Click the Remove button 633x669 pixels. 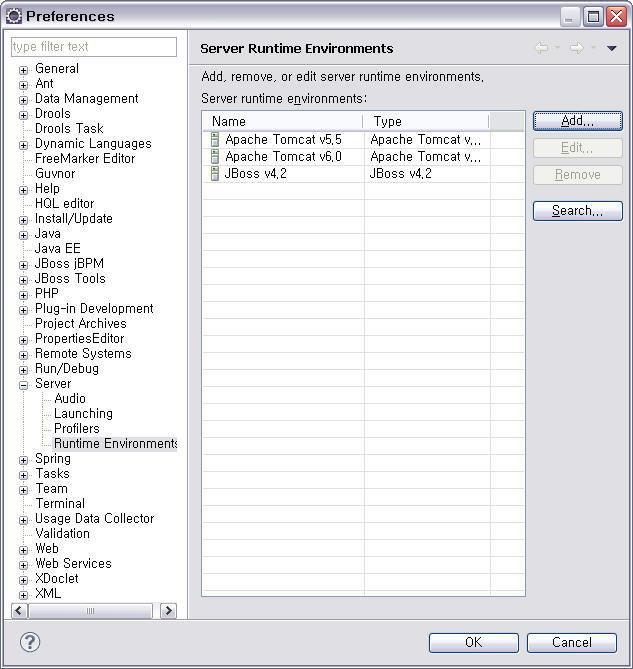coord(578,175)
